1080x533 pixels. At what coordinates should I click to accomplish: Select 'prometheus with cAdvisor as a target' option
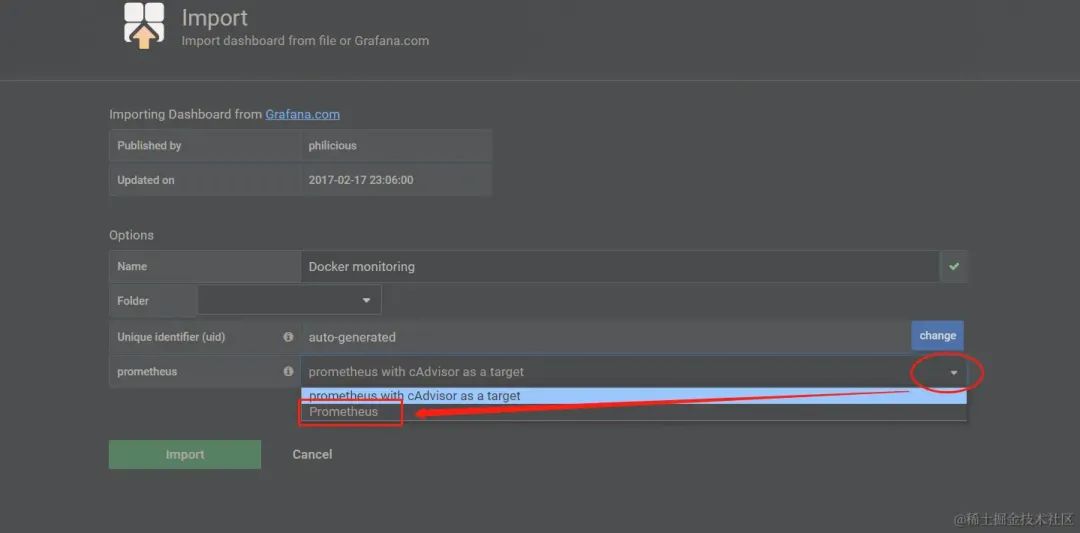click(634, 396)
